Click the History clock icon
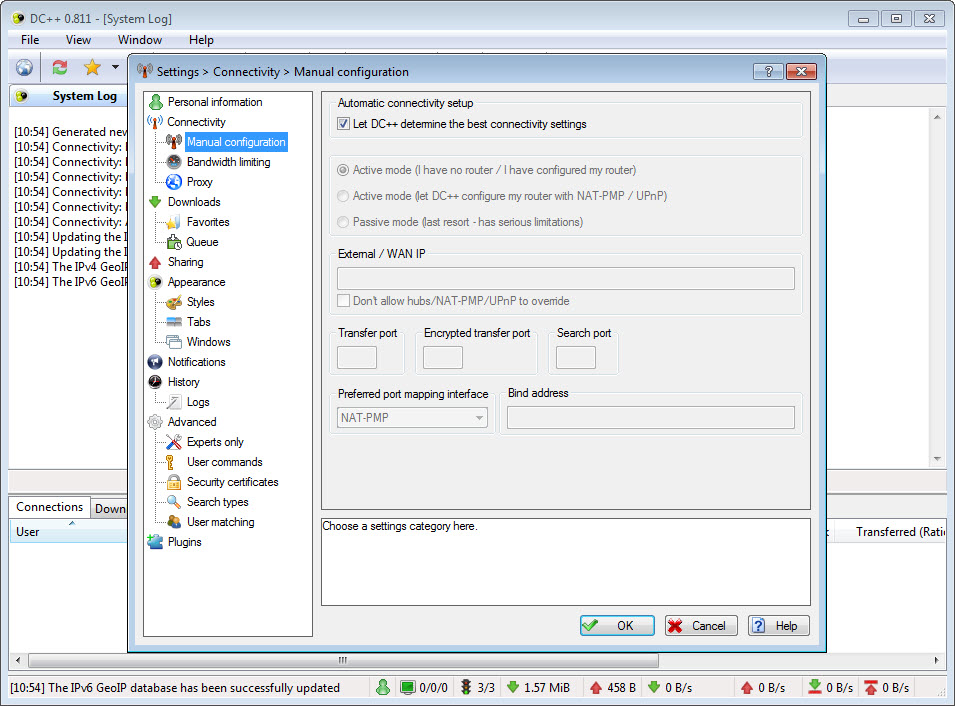The image size is (955, 706). click(x=155, y=382)
